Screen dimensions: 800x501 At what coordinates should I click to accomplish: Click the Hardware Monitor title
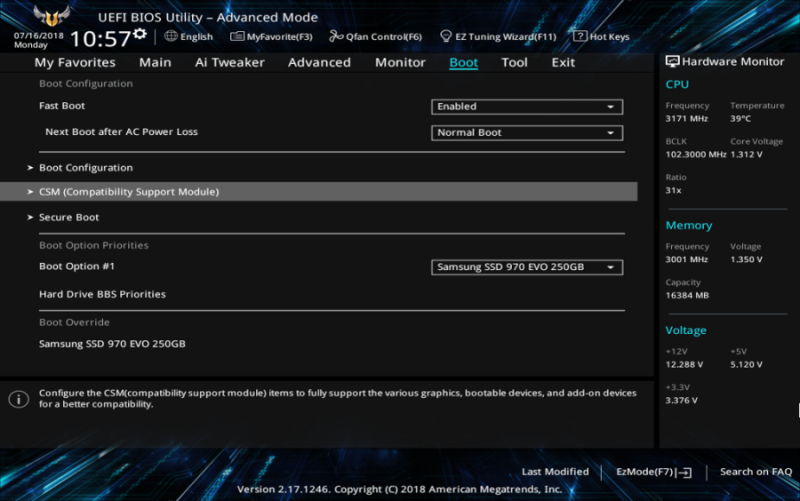pyautogui.click(x=733, y=62)
